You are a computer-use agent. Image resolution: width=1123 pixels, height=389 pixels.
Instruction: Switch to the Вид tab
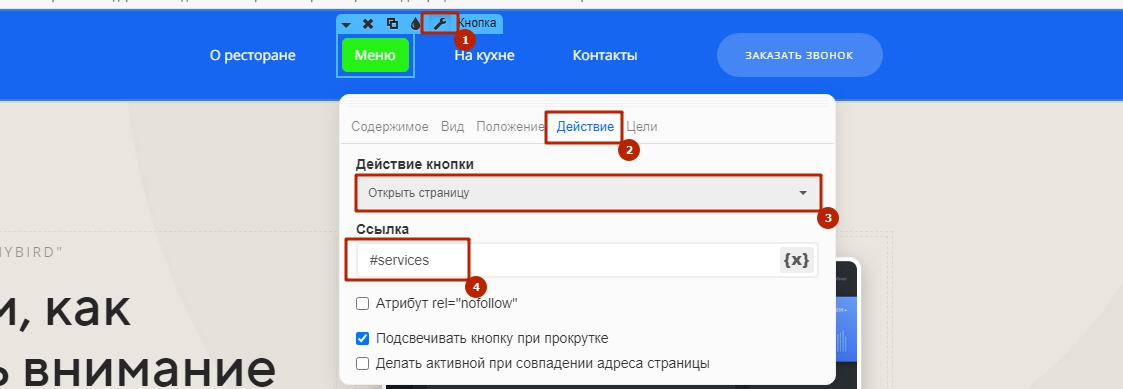click(x=452, y=127)
